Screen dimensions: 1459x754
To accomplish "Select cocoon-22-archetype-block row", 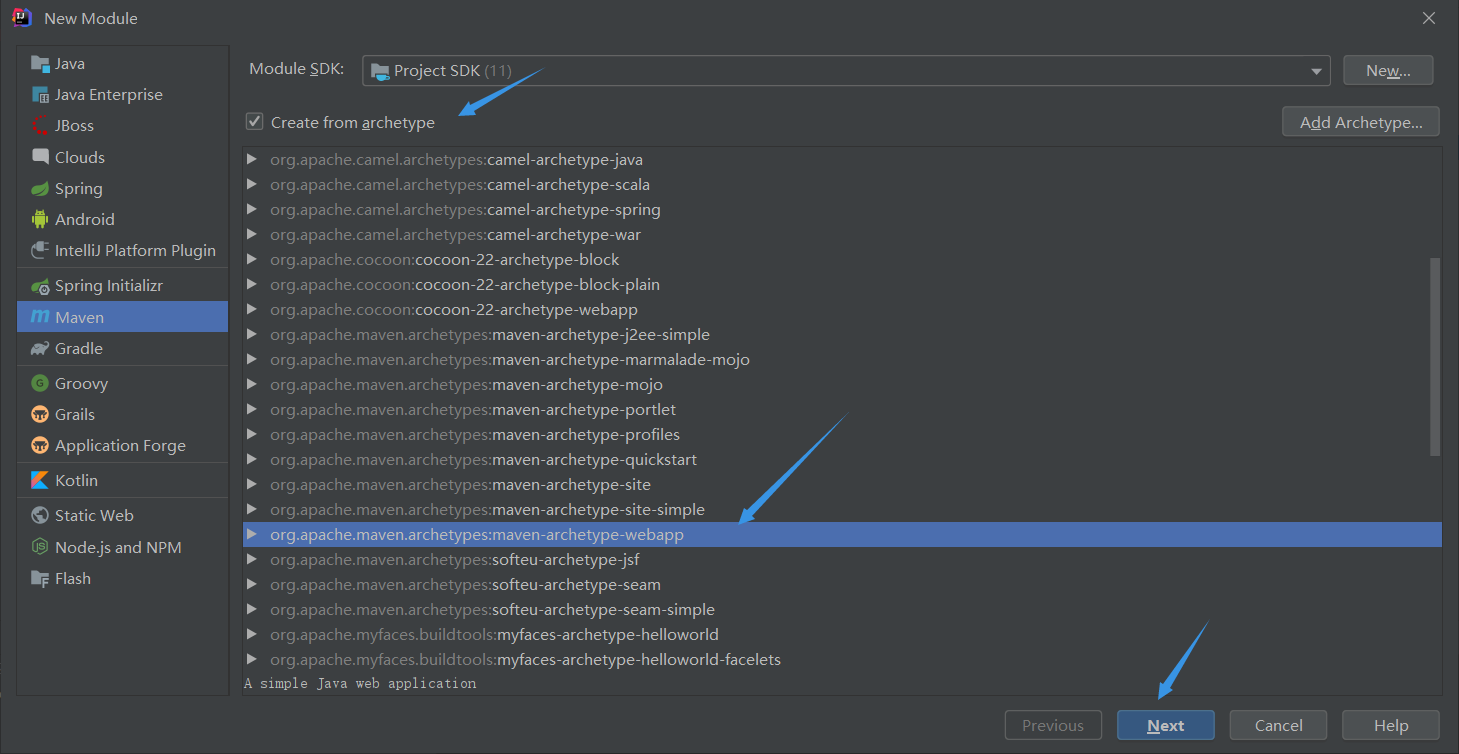I will point(842,259).
